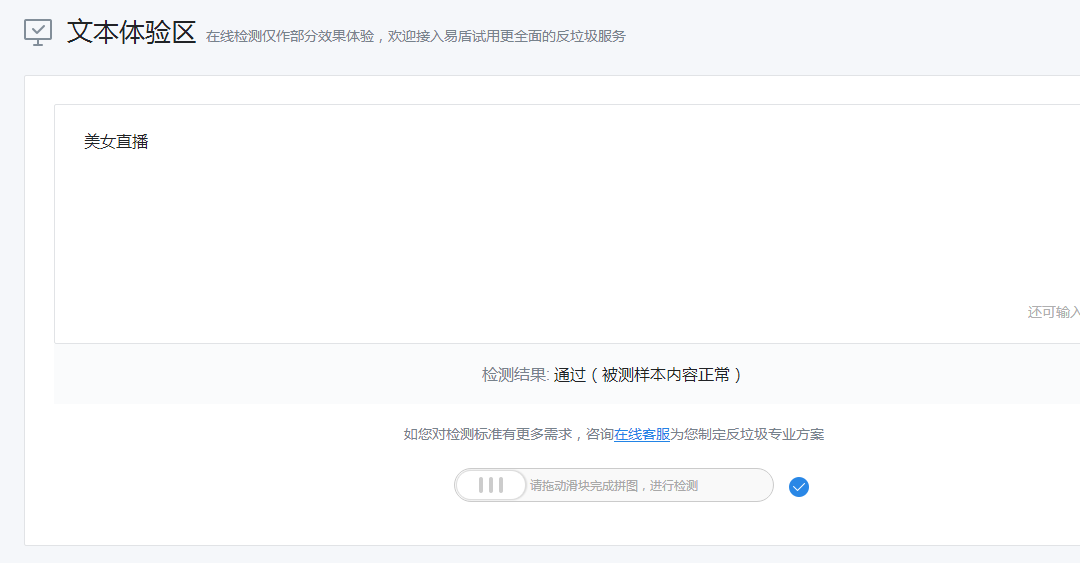Click the 还可输入 character counter
The height and width of the screenshot is (563, 1080).
(1053, 312)
